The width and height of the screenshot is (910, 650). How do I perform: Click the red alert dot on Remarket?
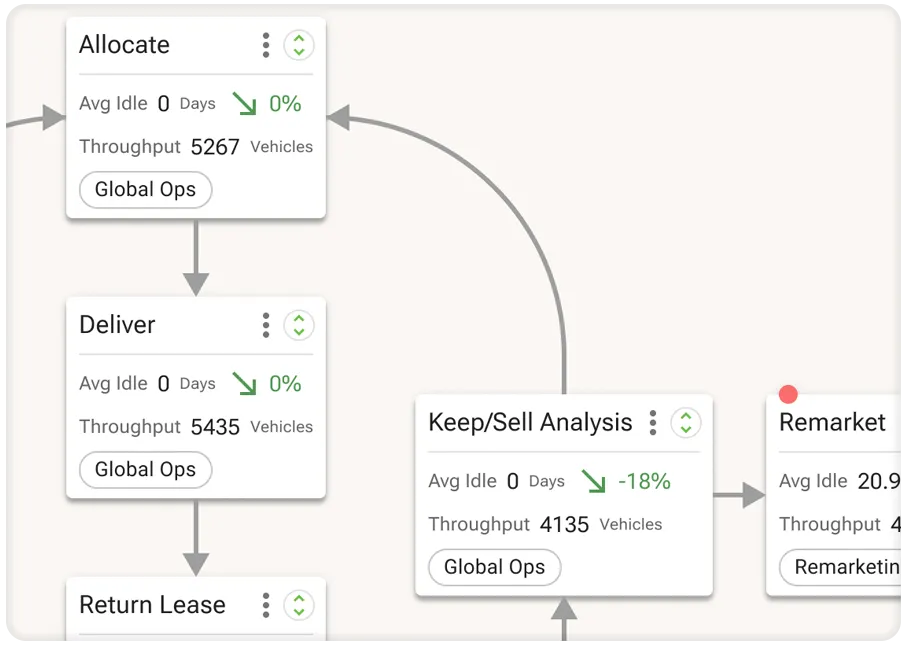point(788,395)
